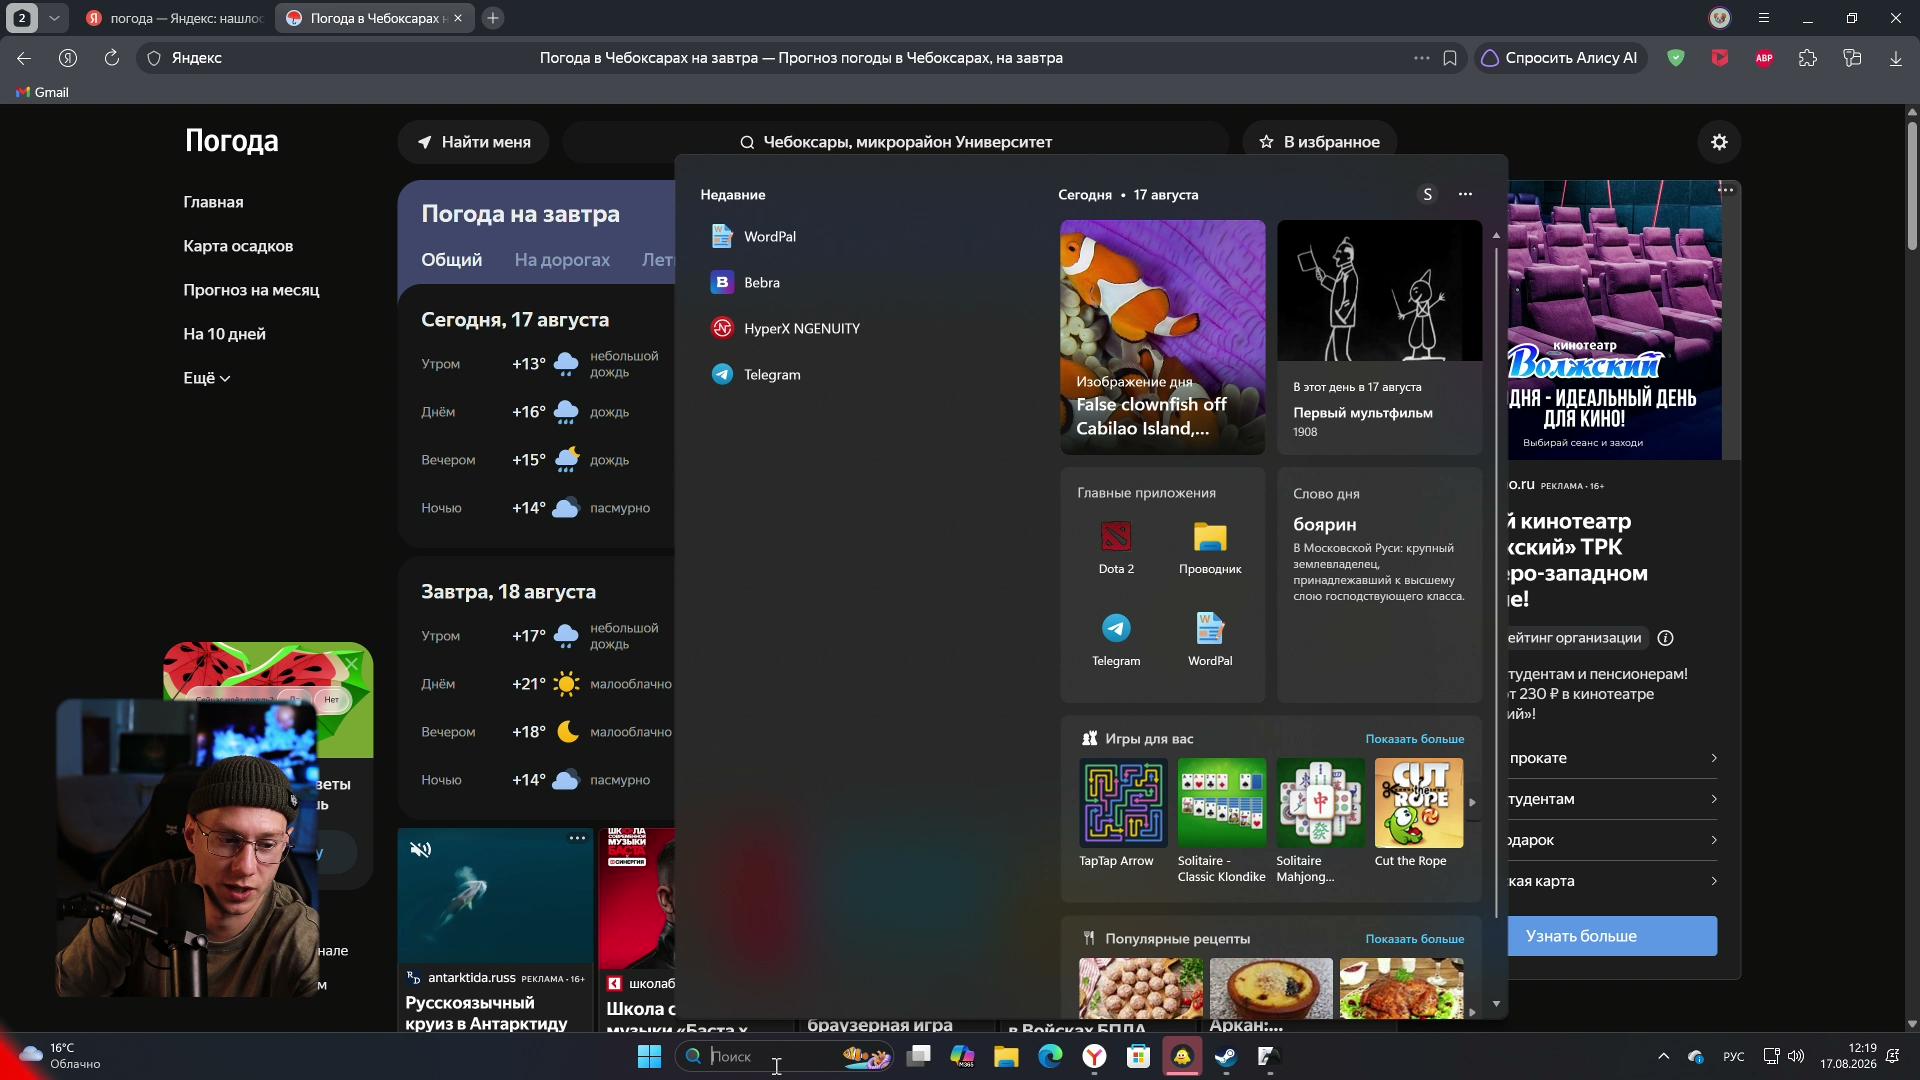Open Проводник from top apps
Viewport: 1920px width, 1080px height.
[x=1210, y=548]
